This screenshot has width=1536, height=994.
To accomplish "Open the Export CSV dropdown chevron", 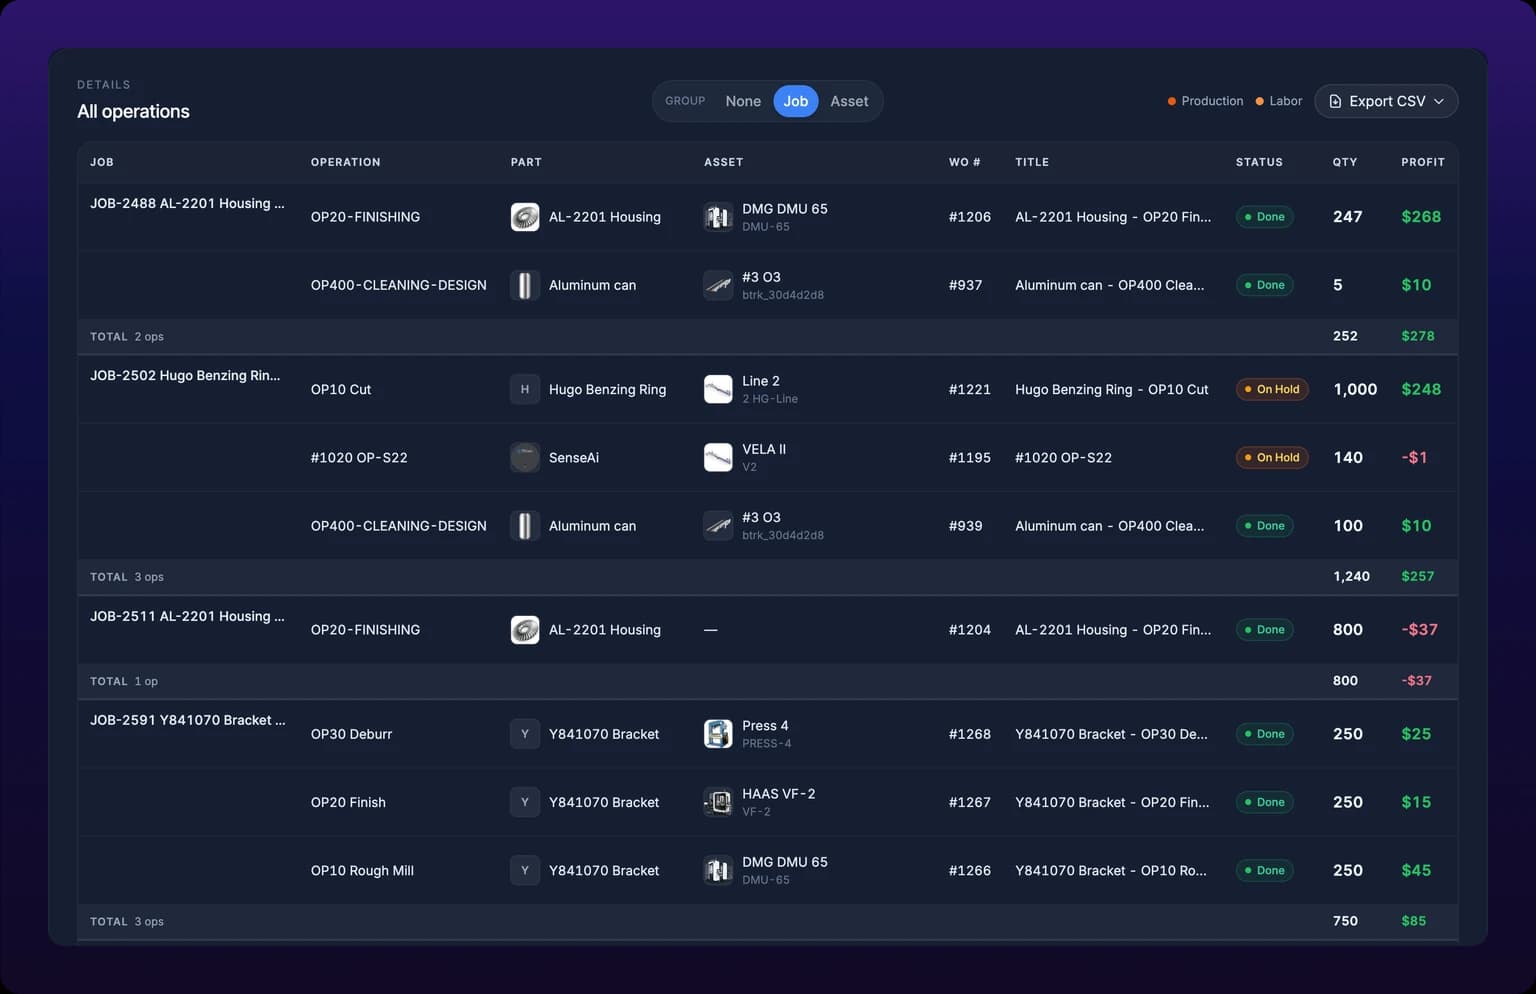I will click(1439, 101).
